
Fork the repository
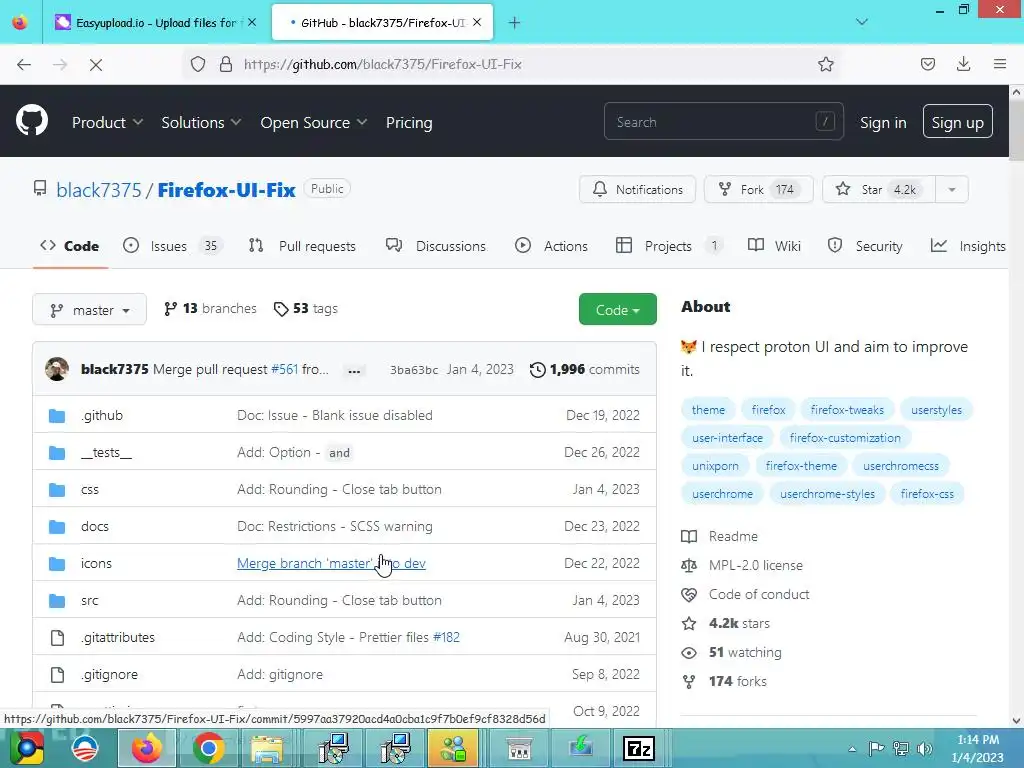click(x=758, y=189)
